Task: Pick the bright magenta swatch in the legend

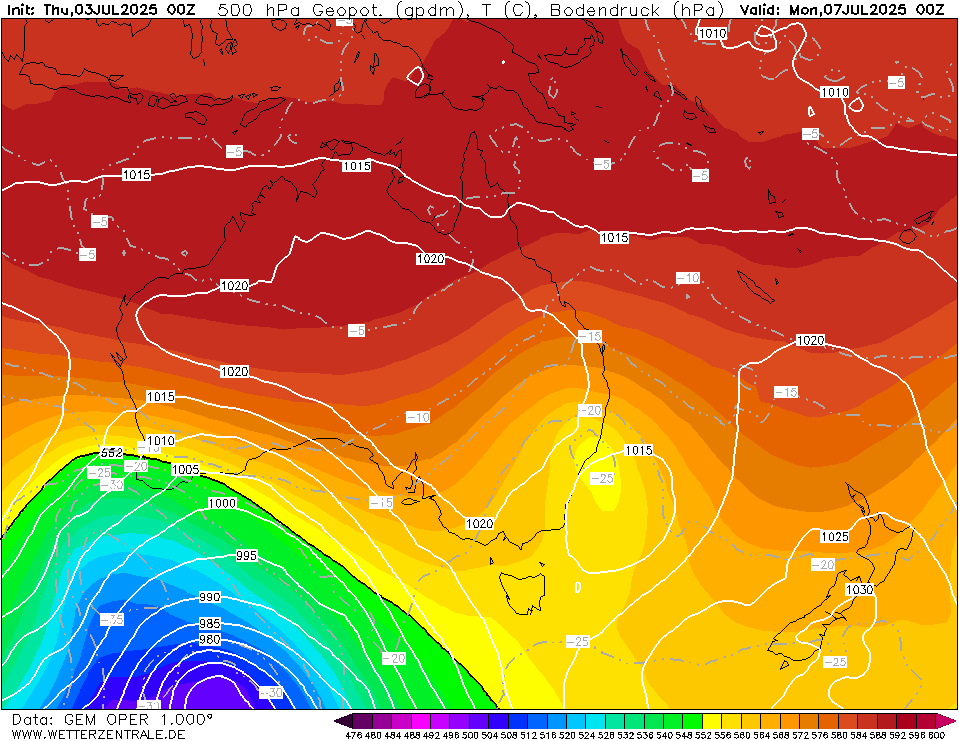Action: [x=421, y=721]
